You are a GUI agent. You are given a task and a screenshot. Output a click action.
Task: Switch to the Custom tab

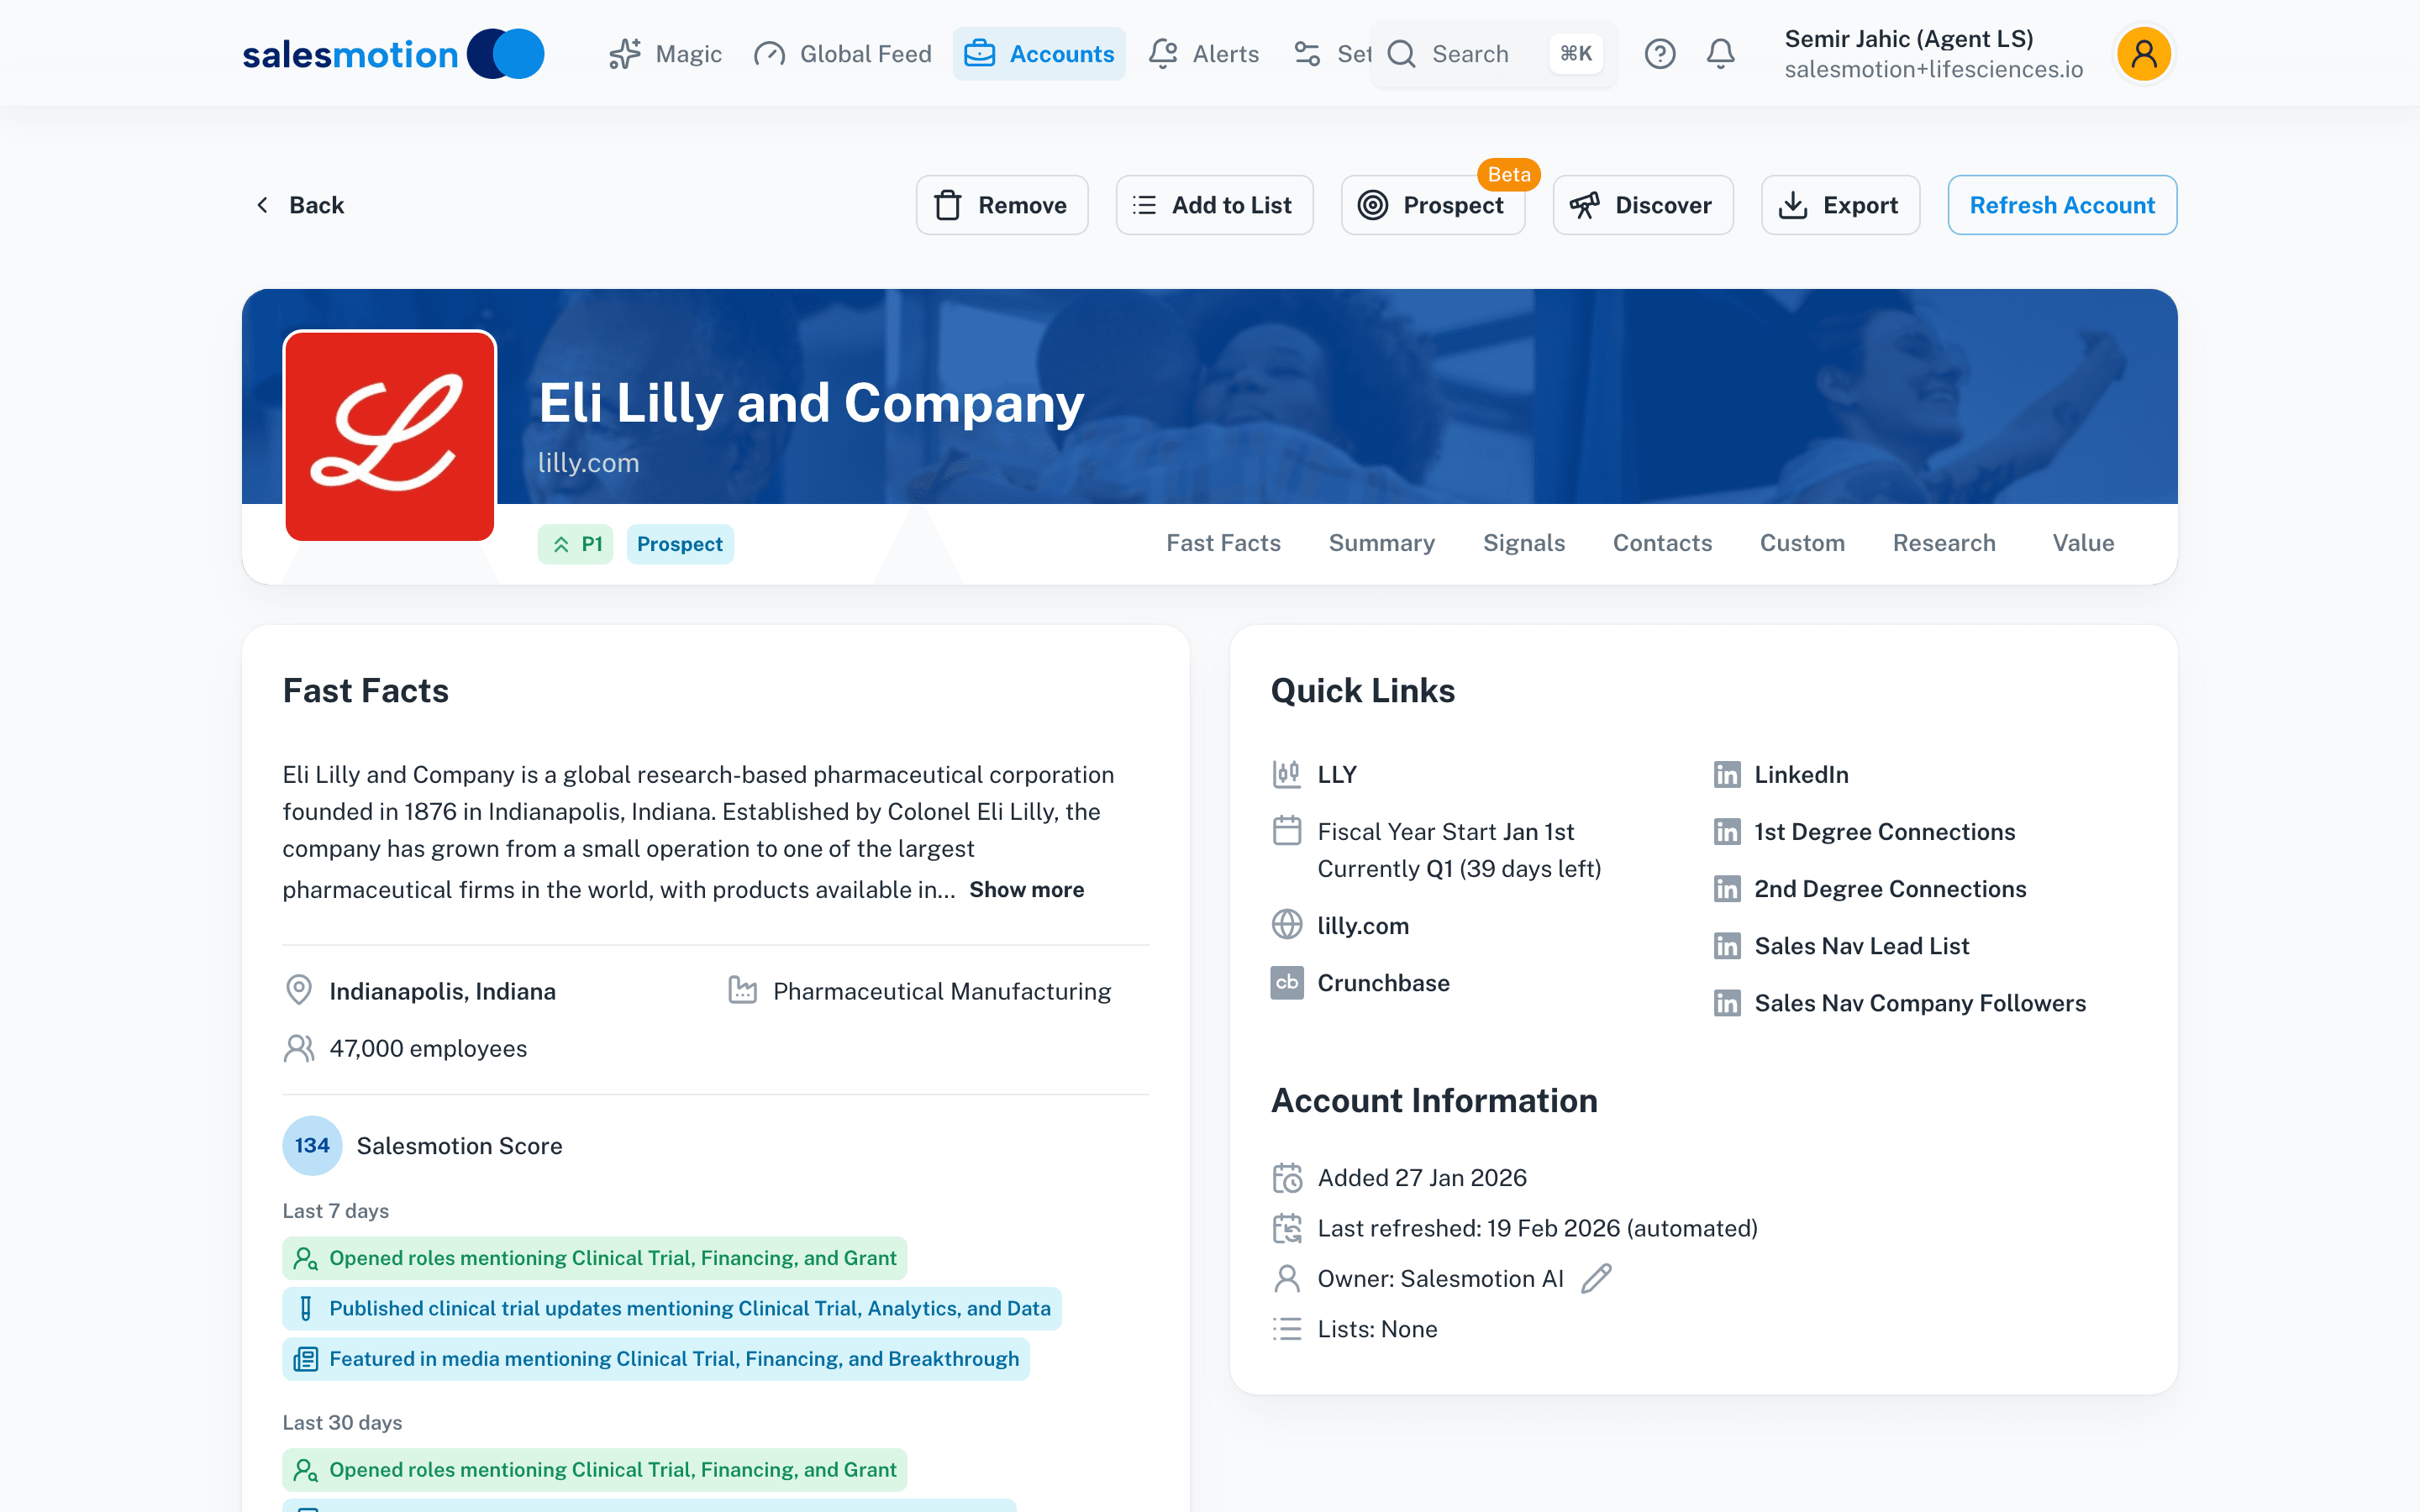coord(1802,543)
